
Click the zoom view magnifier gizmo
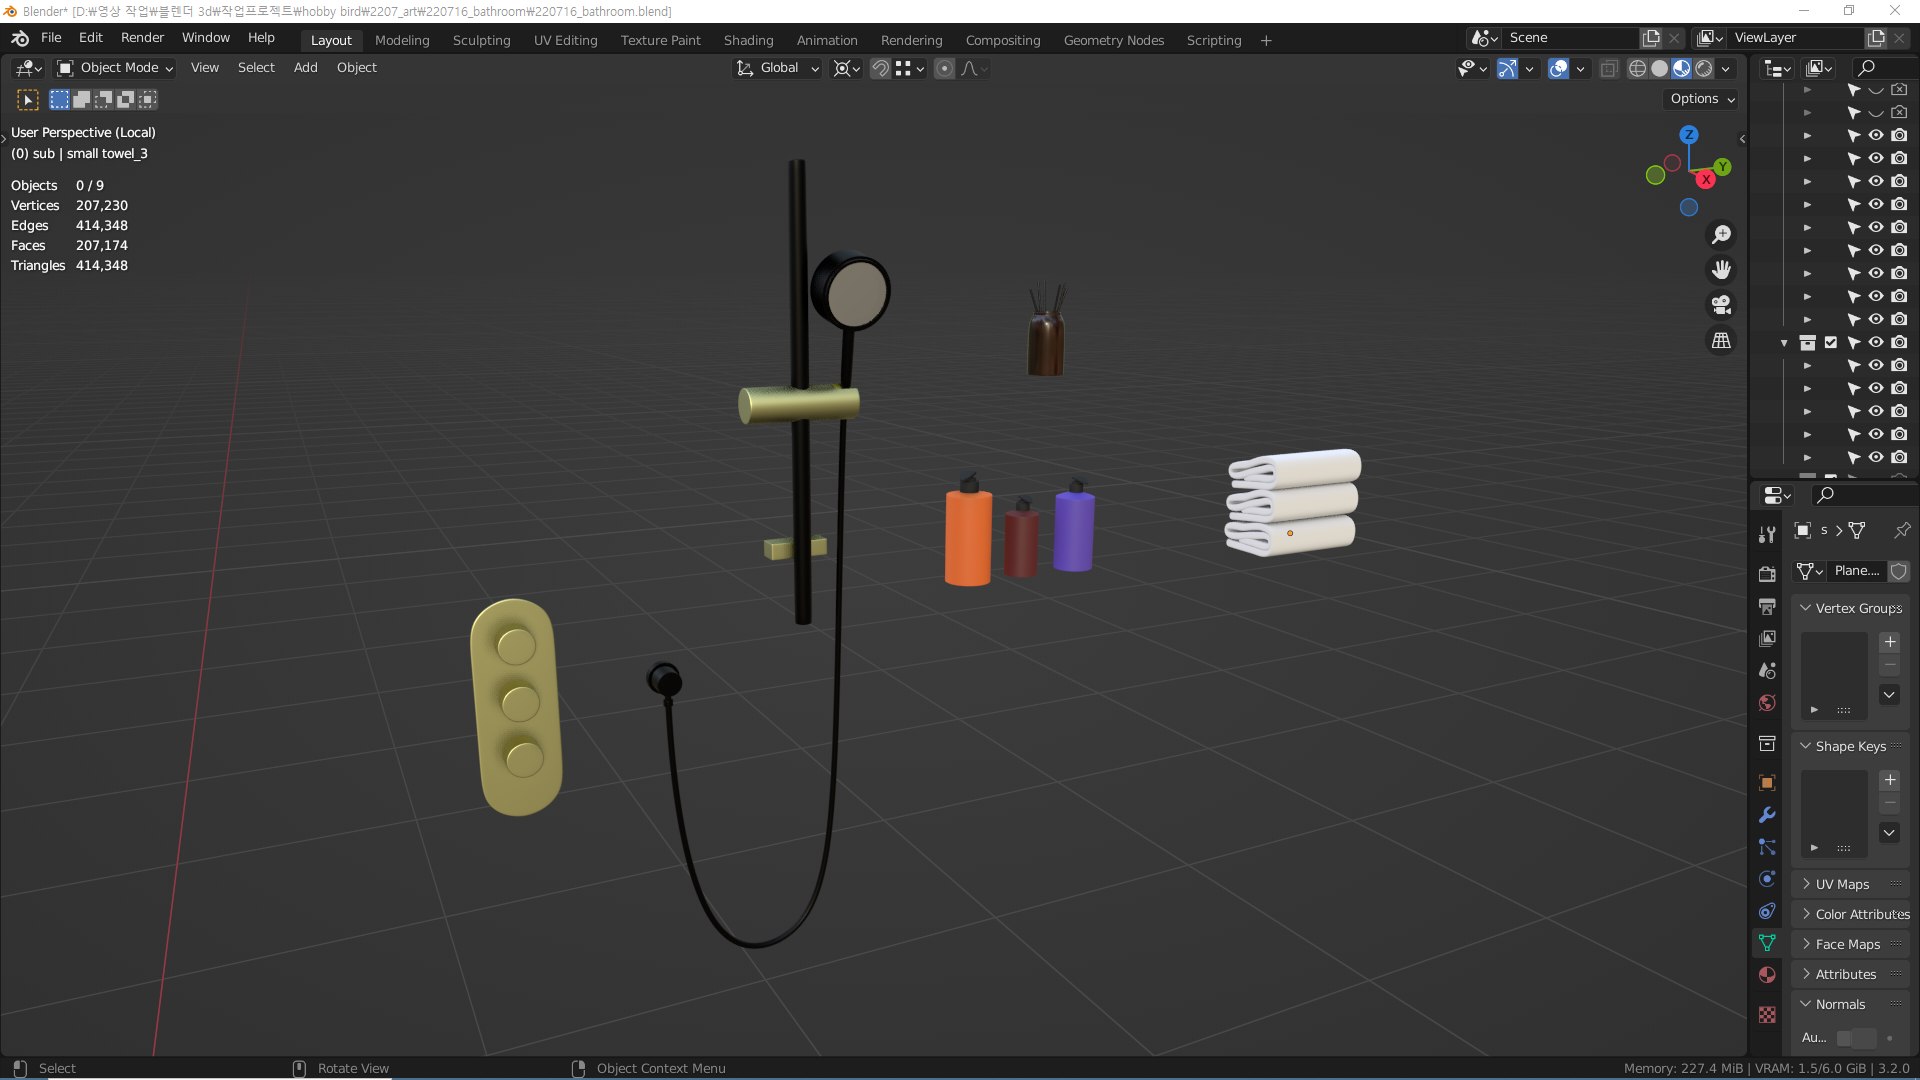tap(1721, 234)
